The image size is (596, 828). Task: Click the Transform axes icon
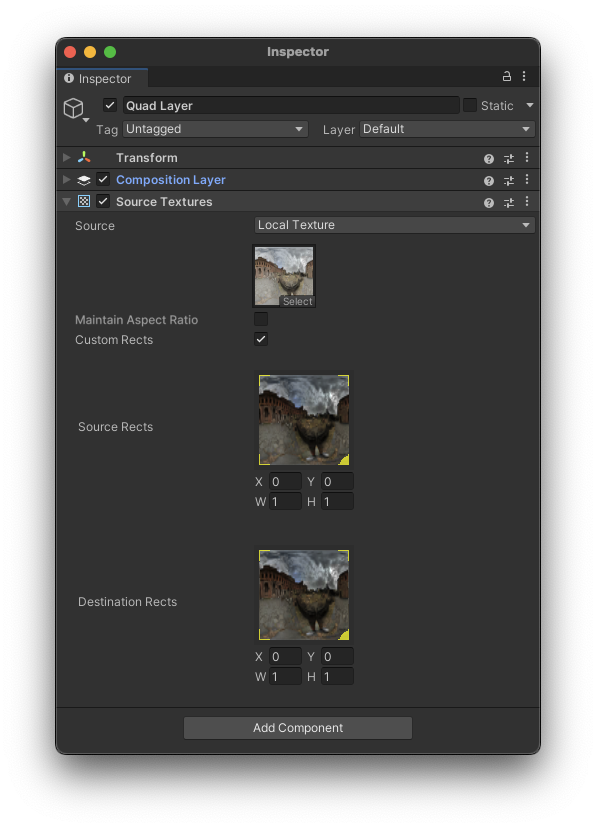pos(84,157)
